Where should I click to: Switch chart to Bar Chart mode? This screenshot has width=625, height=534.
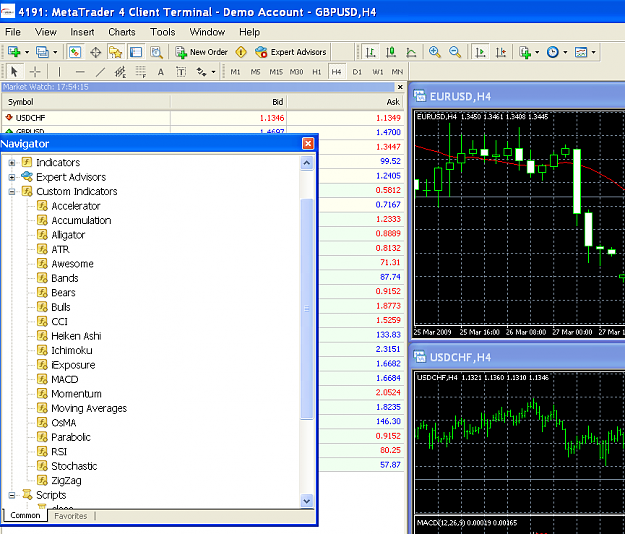pos(371,52)
